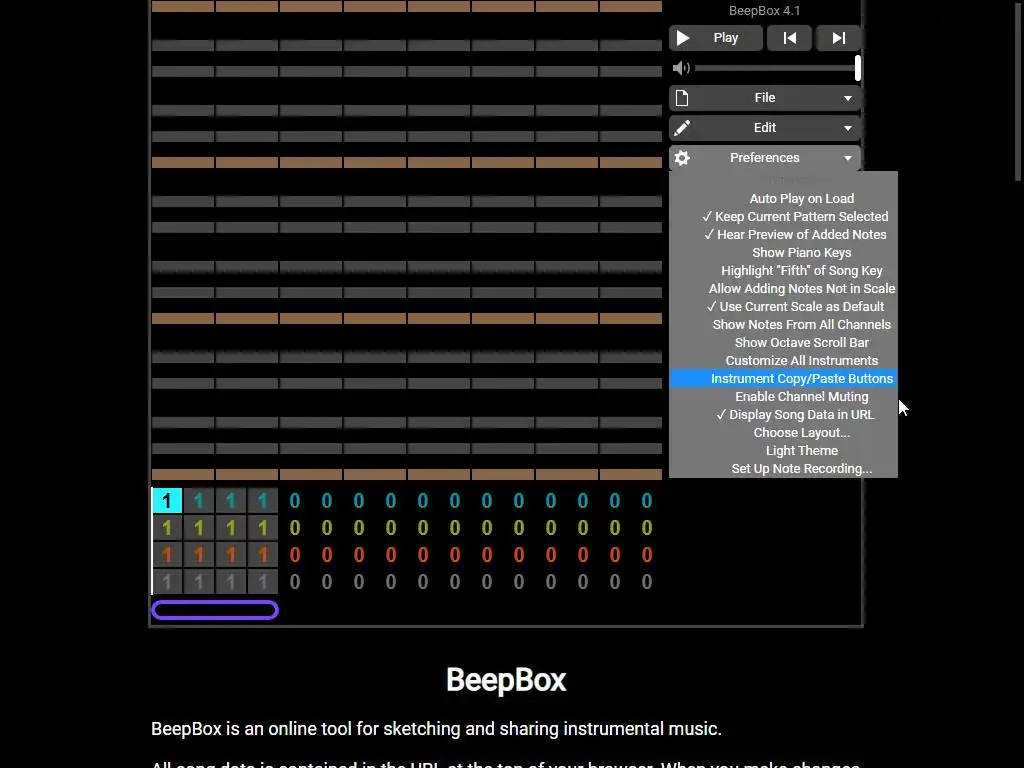This screenshot has height=768, width=1024.
Task: Open the Edit dropdown menu
Action: pos(765,128)
